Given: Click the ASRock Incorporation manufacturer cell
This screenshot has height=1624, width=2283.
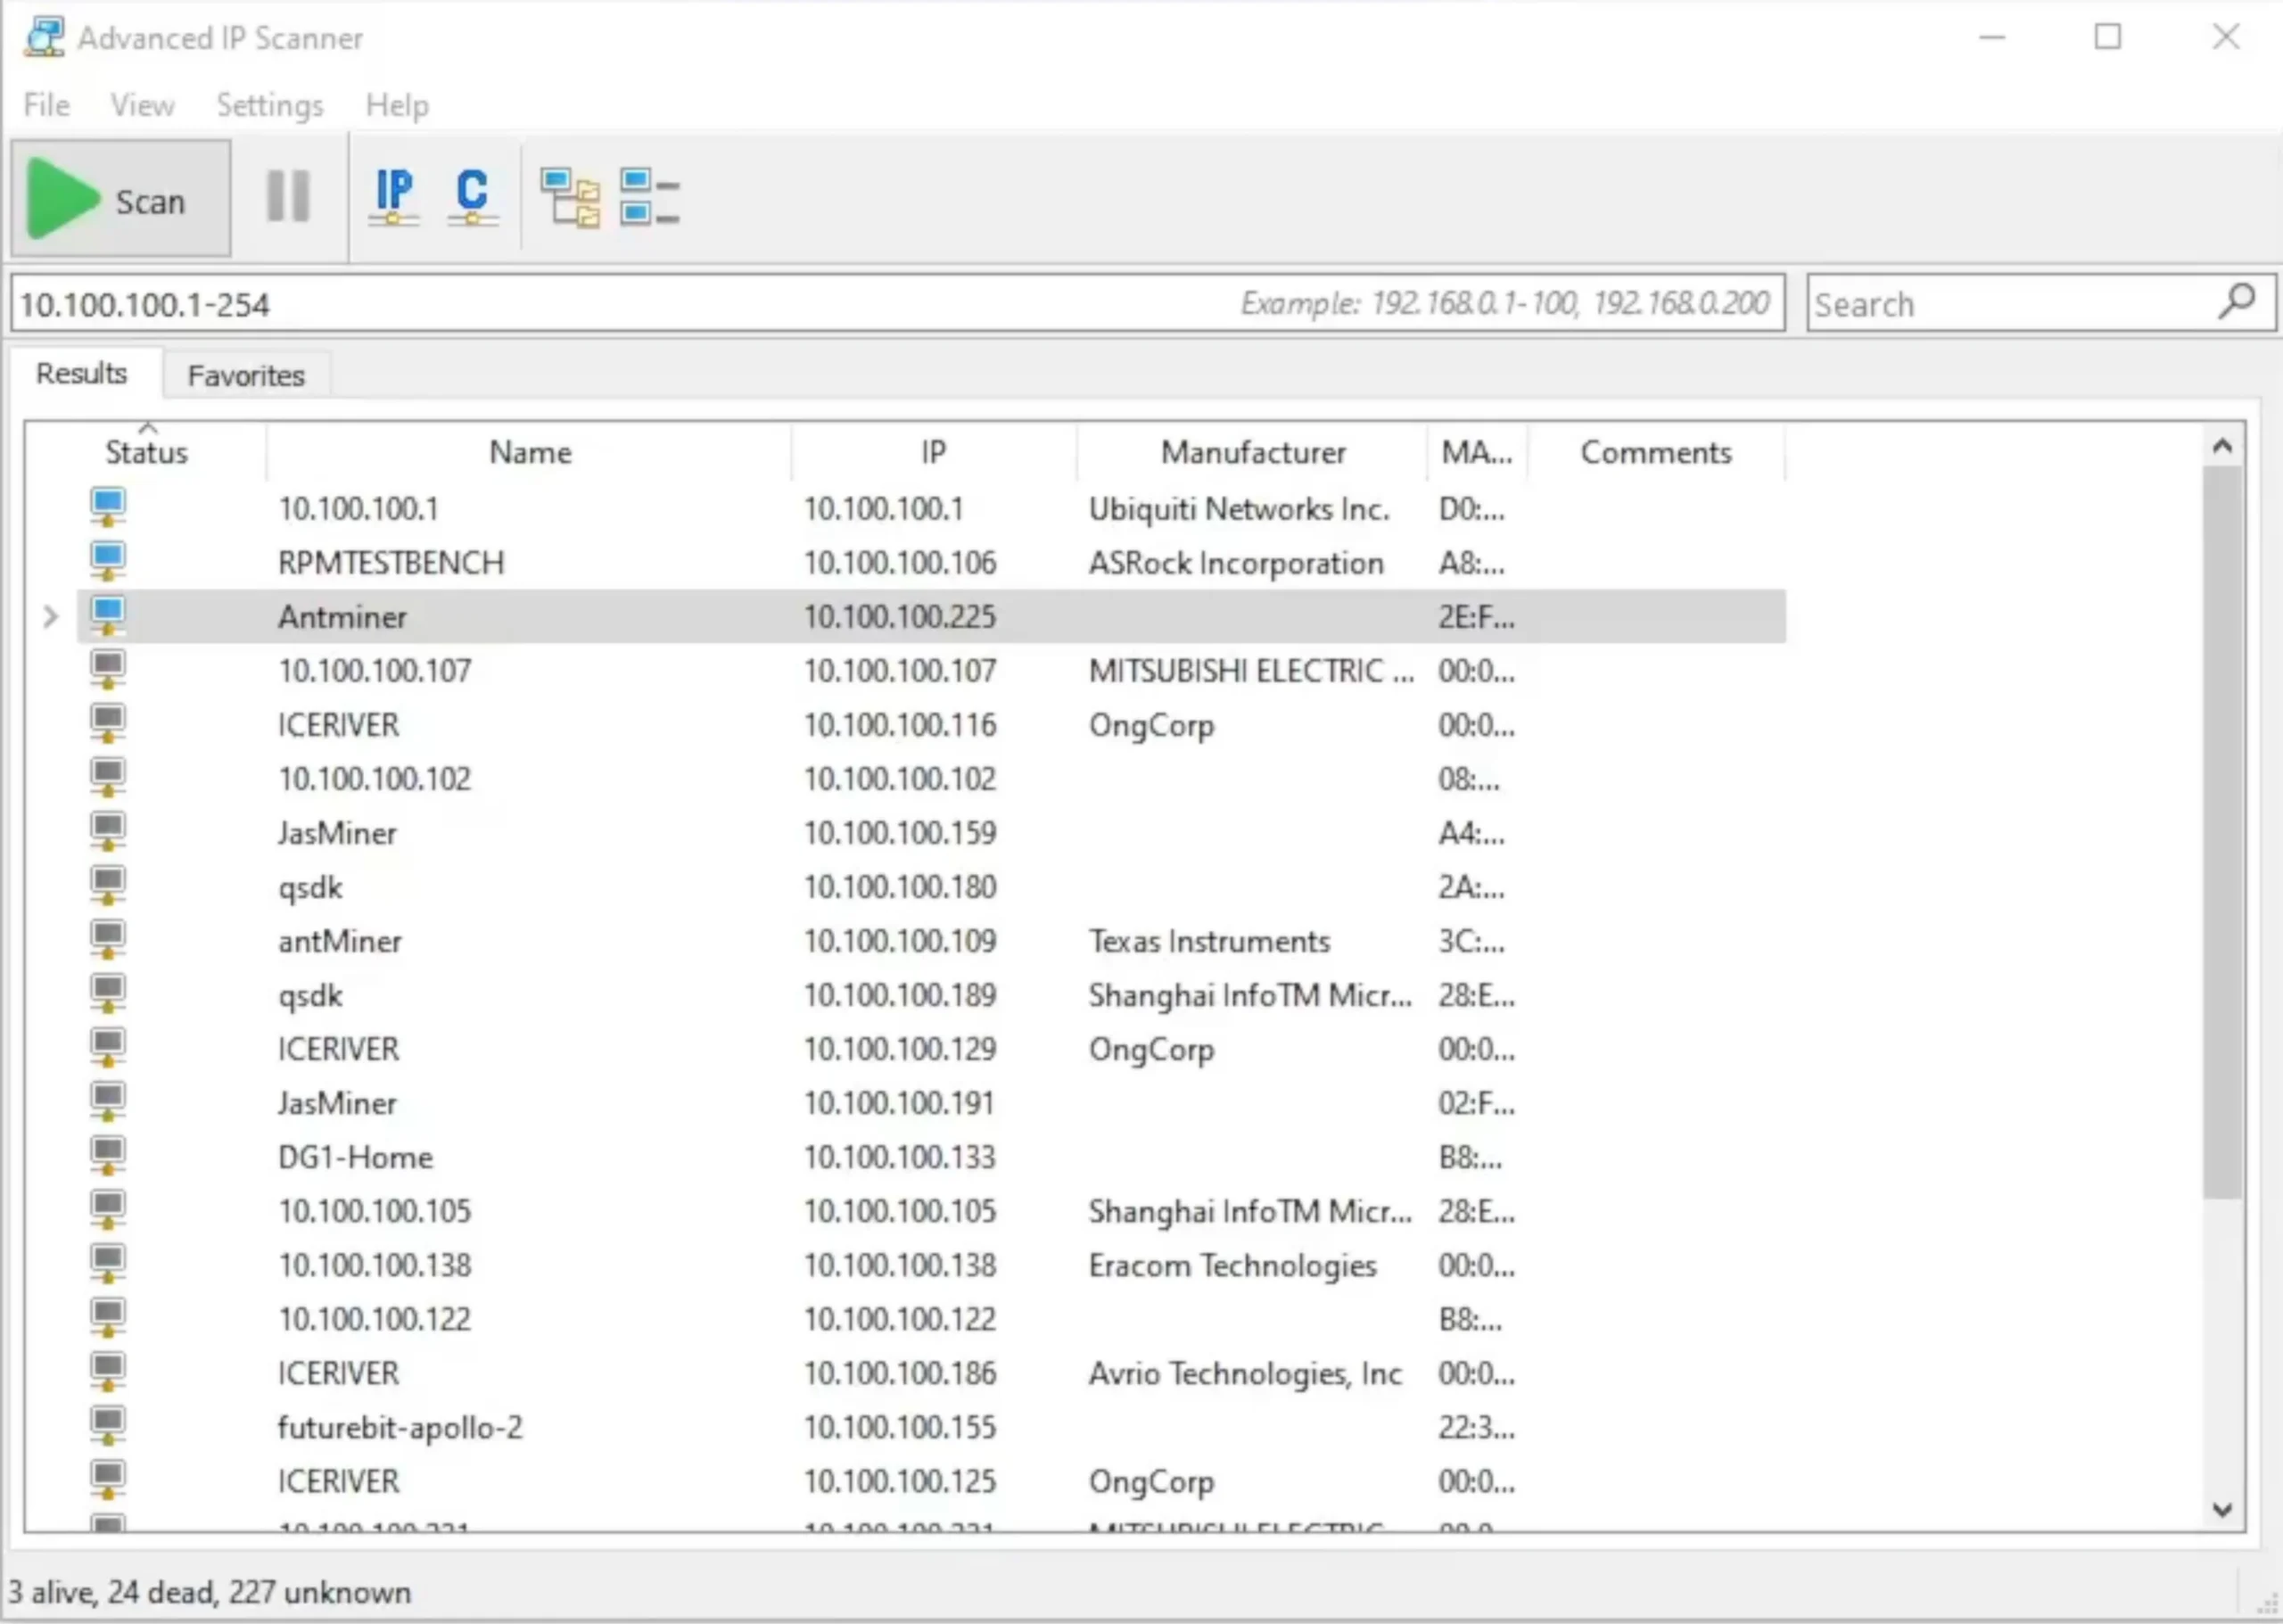Looking at the screenshot, I should (1236, 563).
